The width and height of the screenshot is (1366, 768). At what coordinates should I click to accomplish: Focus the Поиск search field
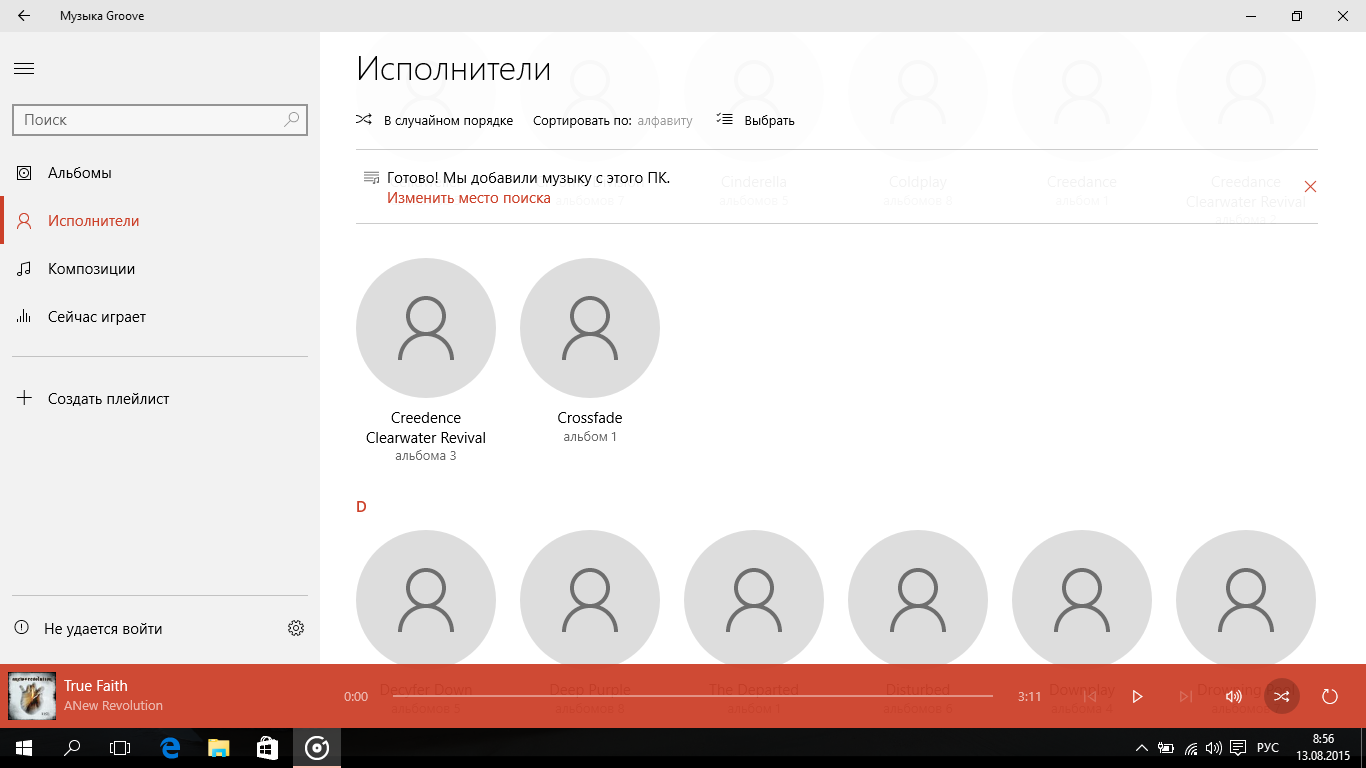pos(160,119)
